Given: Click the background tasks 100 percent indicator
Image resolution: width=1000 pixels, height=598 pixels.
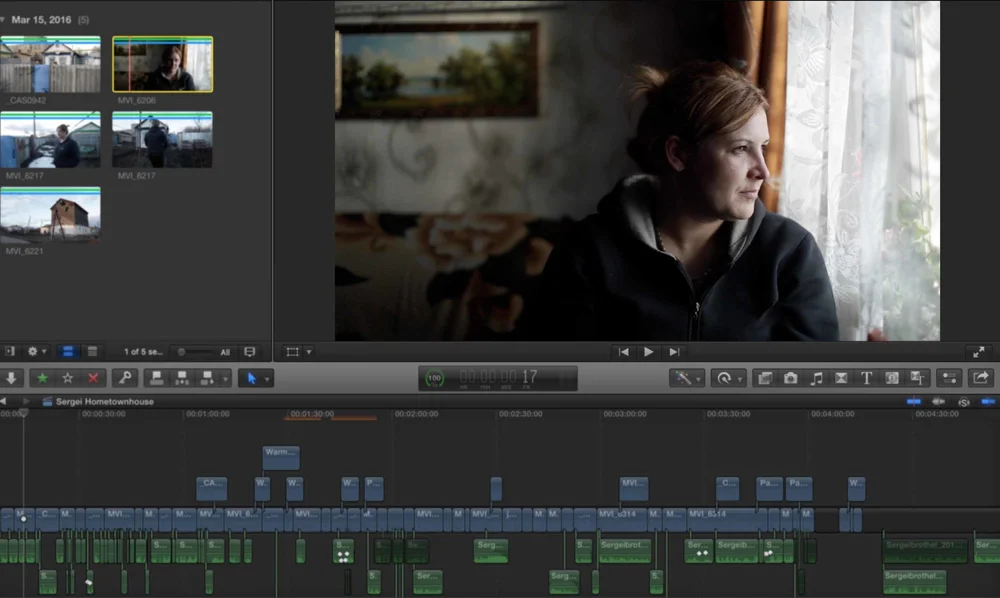Looking at the screenshot, I should point(434,378).
